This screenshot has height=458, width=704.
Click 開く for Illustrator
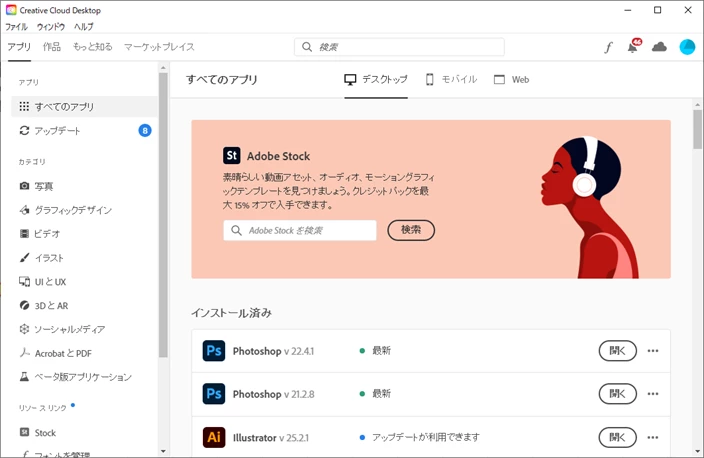point(617,437)
